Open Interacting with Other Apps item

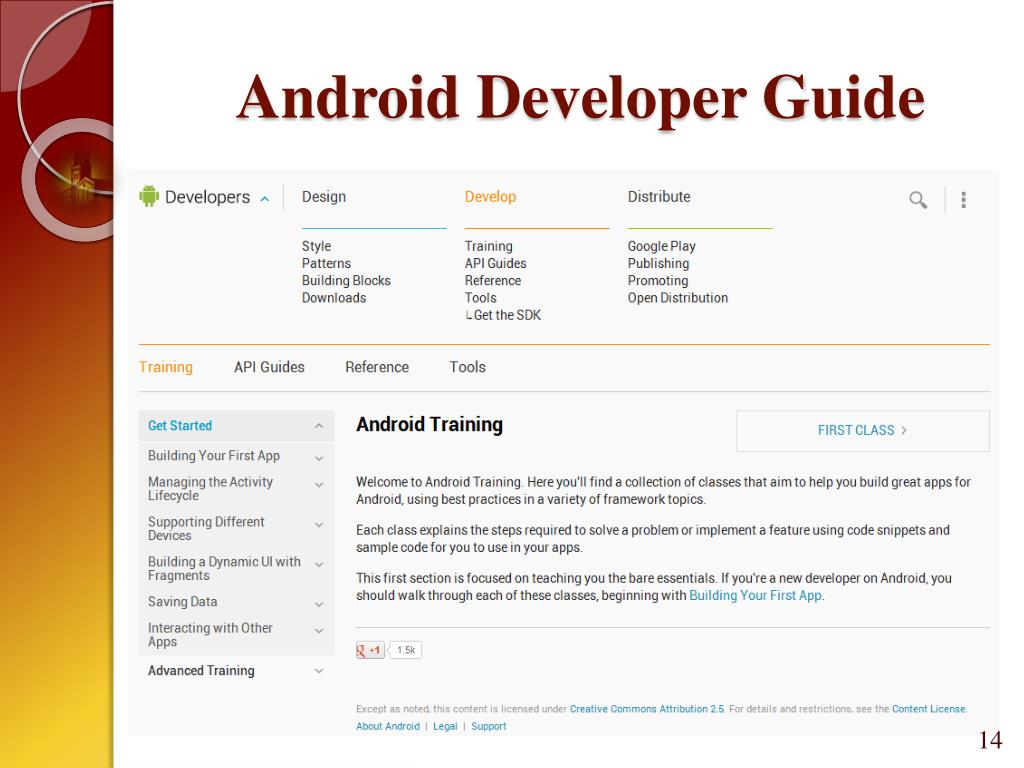point(210,635)
